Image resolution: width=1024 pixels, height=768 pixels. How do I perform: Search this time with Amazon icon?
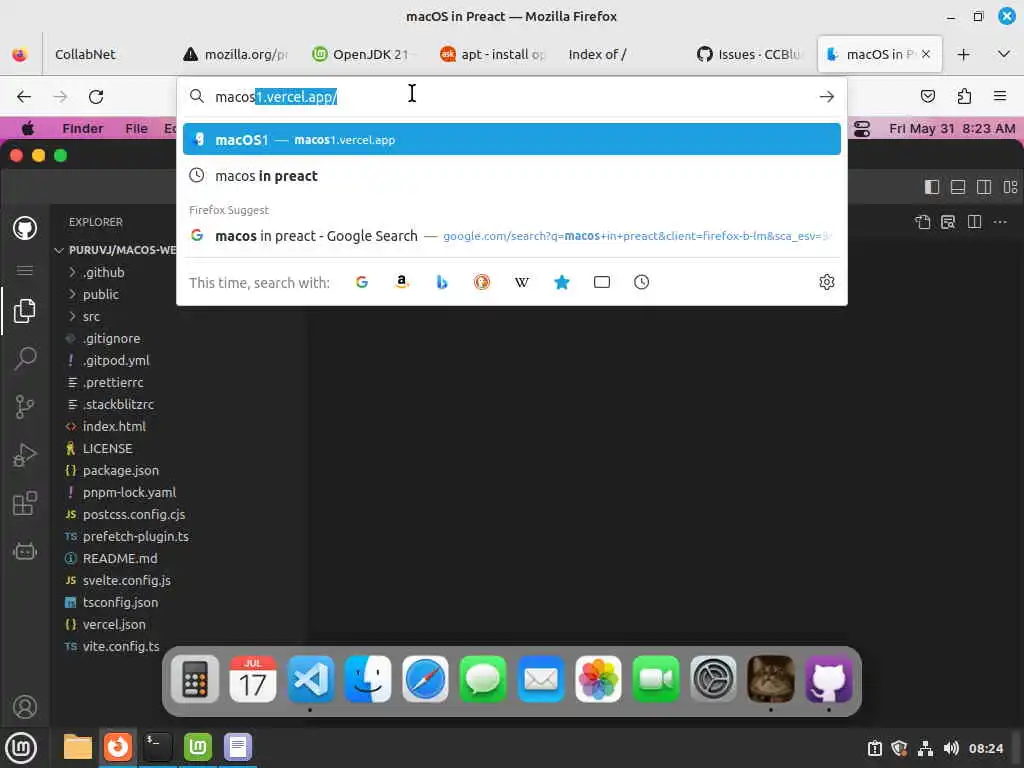(402, 282)
